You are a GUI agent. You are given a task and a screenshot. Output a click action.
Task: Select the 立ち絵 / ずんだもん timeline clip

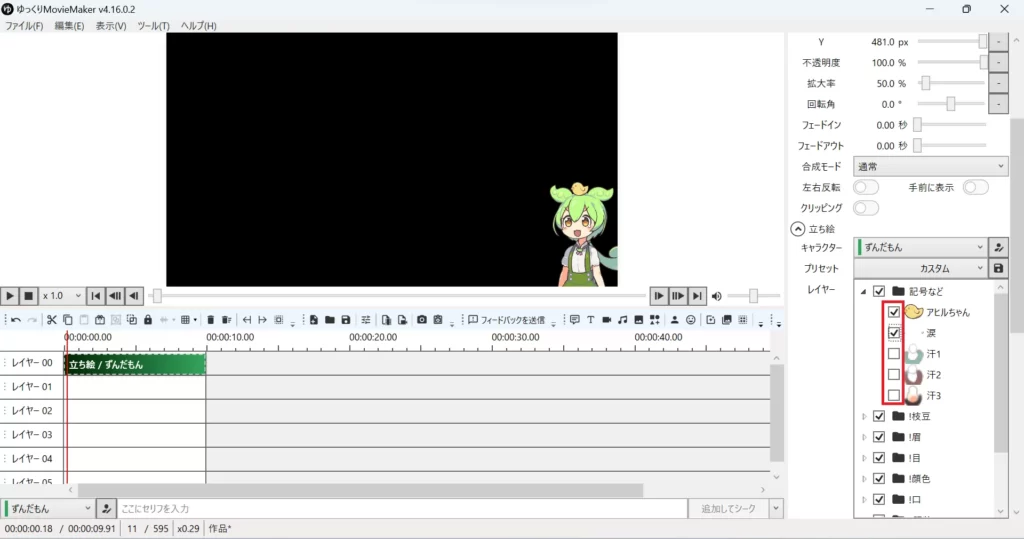click(135, 365)
